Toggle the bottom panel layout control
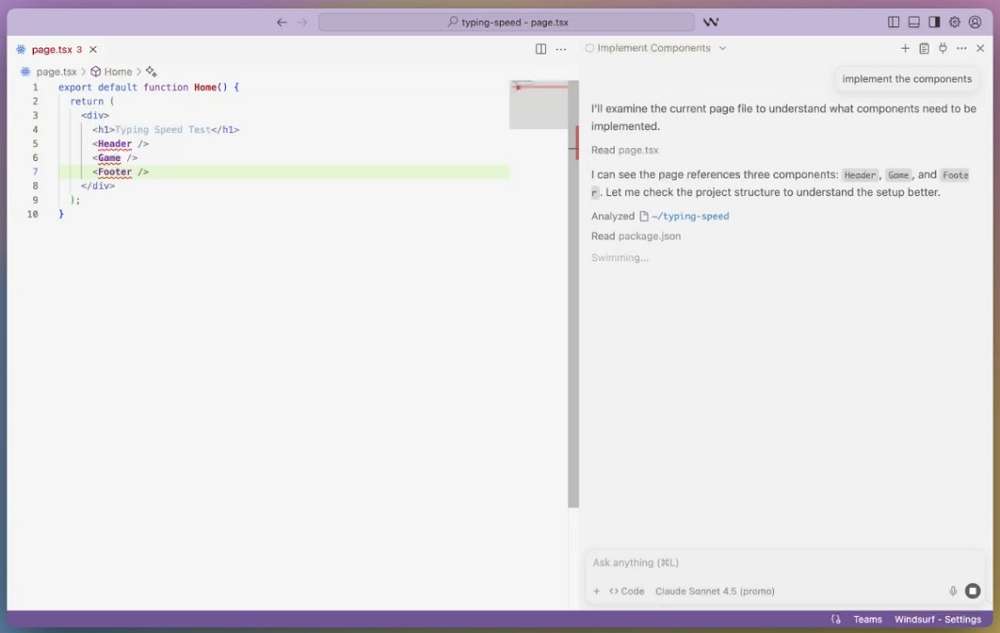Viewport: 1000px width, 633px height. [913, 21]
